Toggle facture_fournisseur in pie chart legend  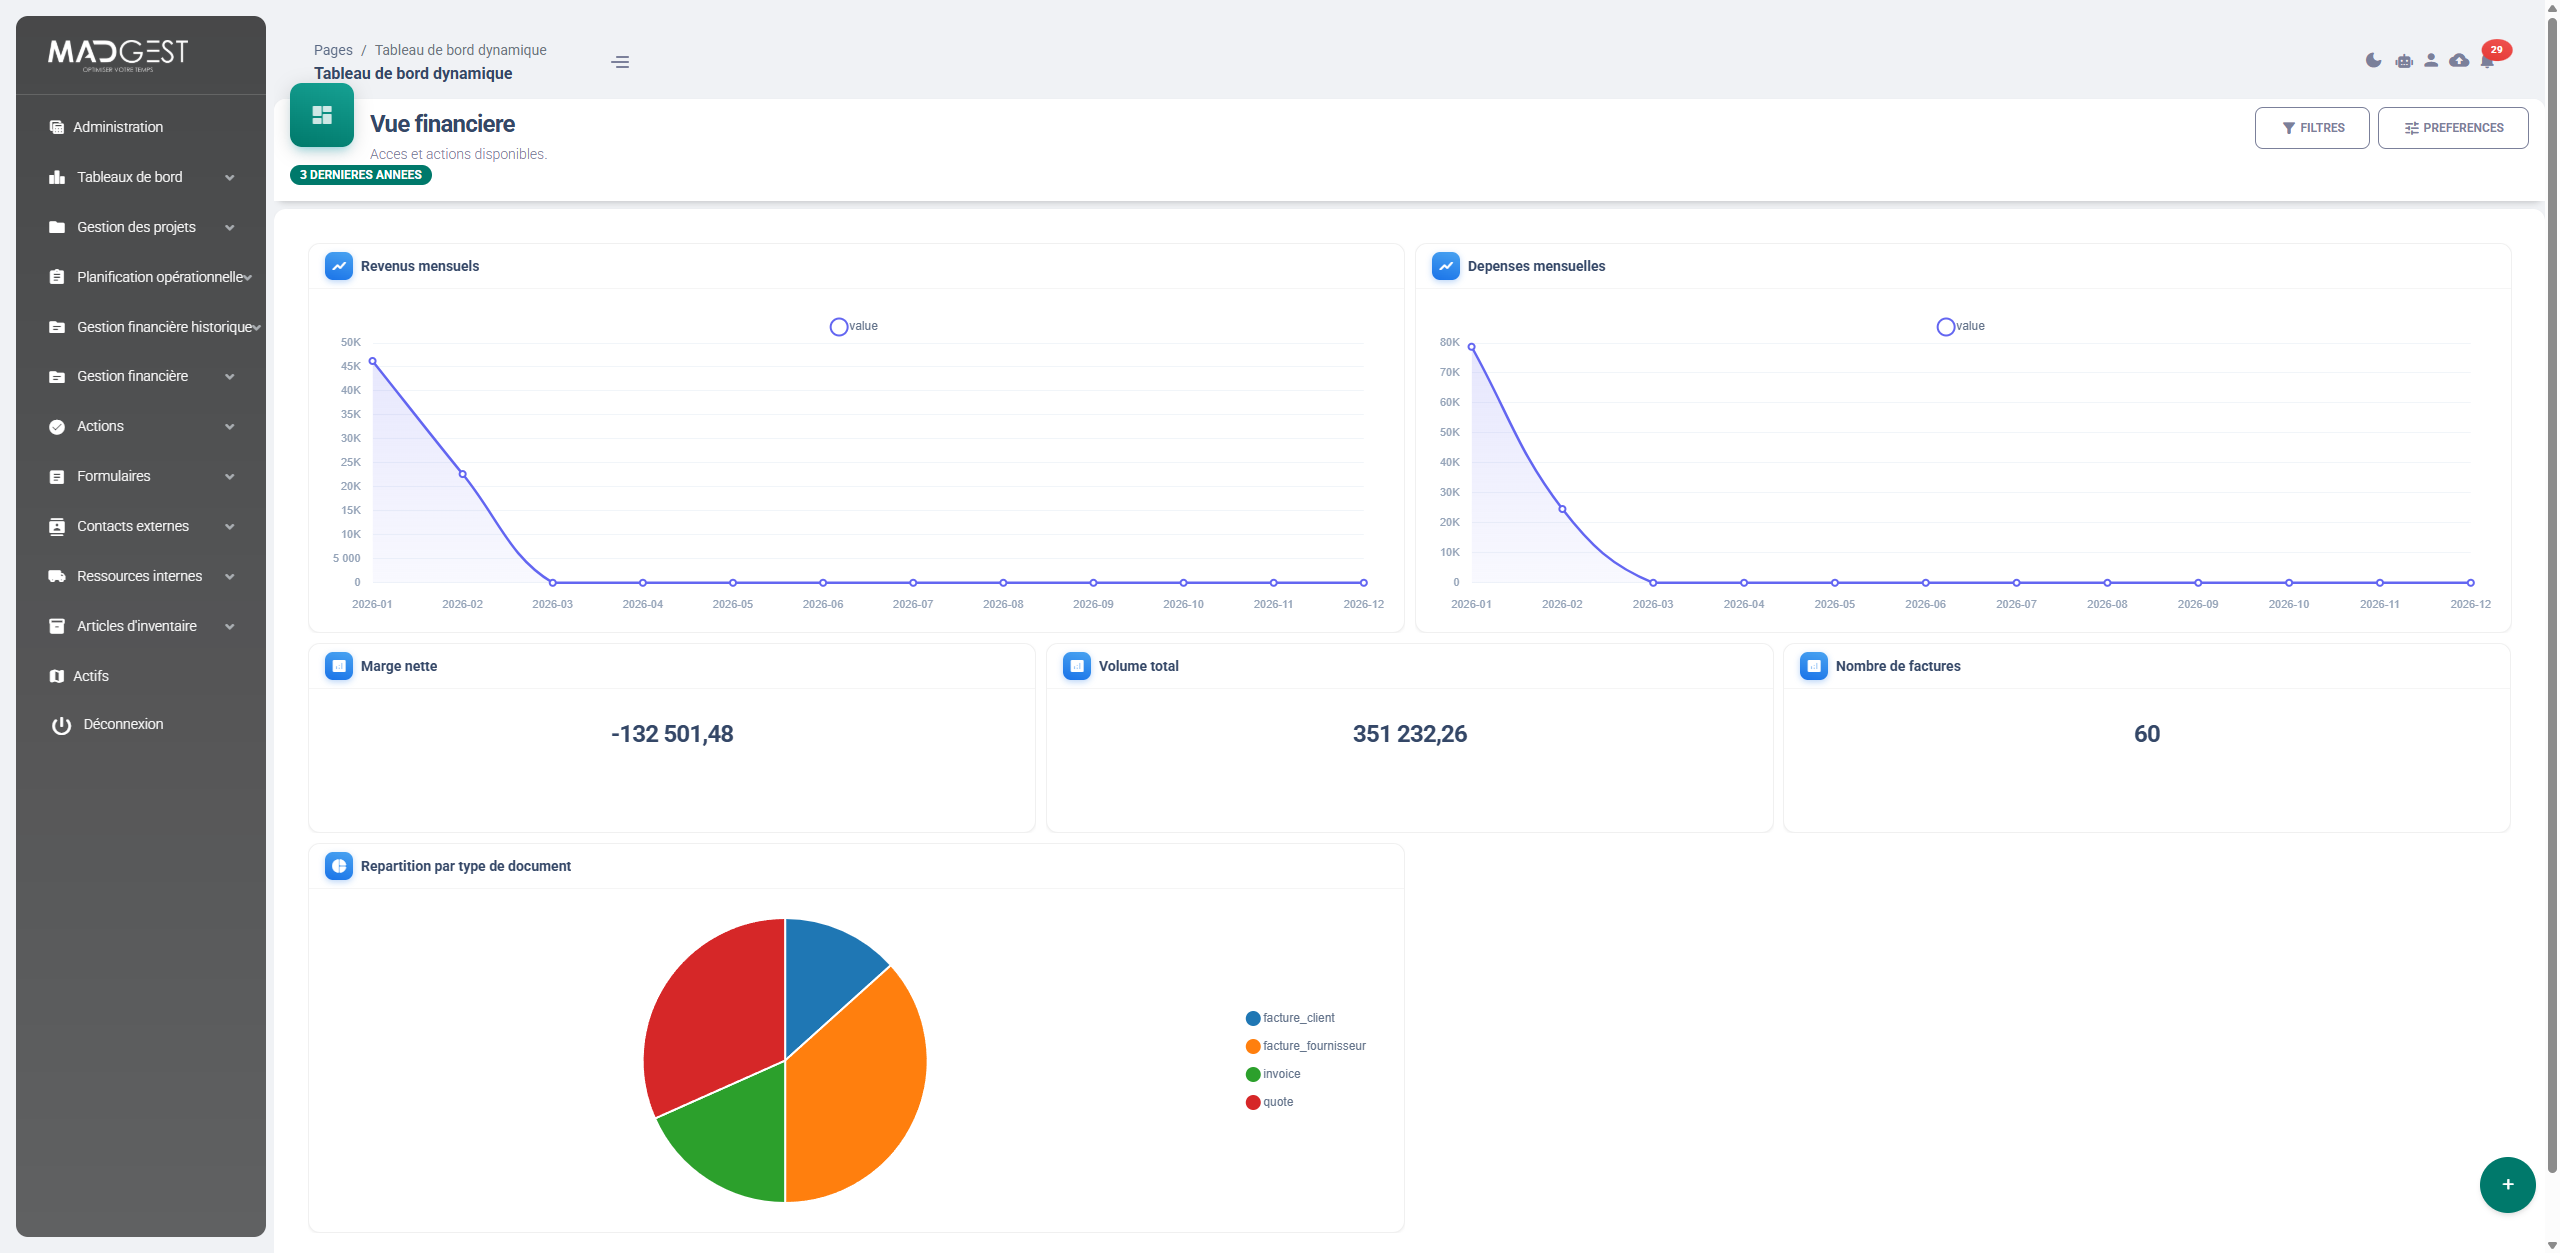coord(1305,1046)
